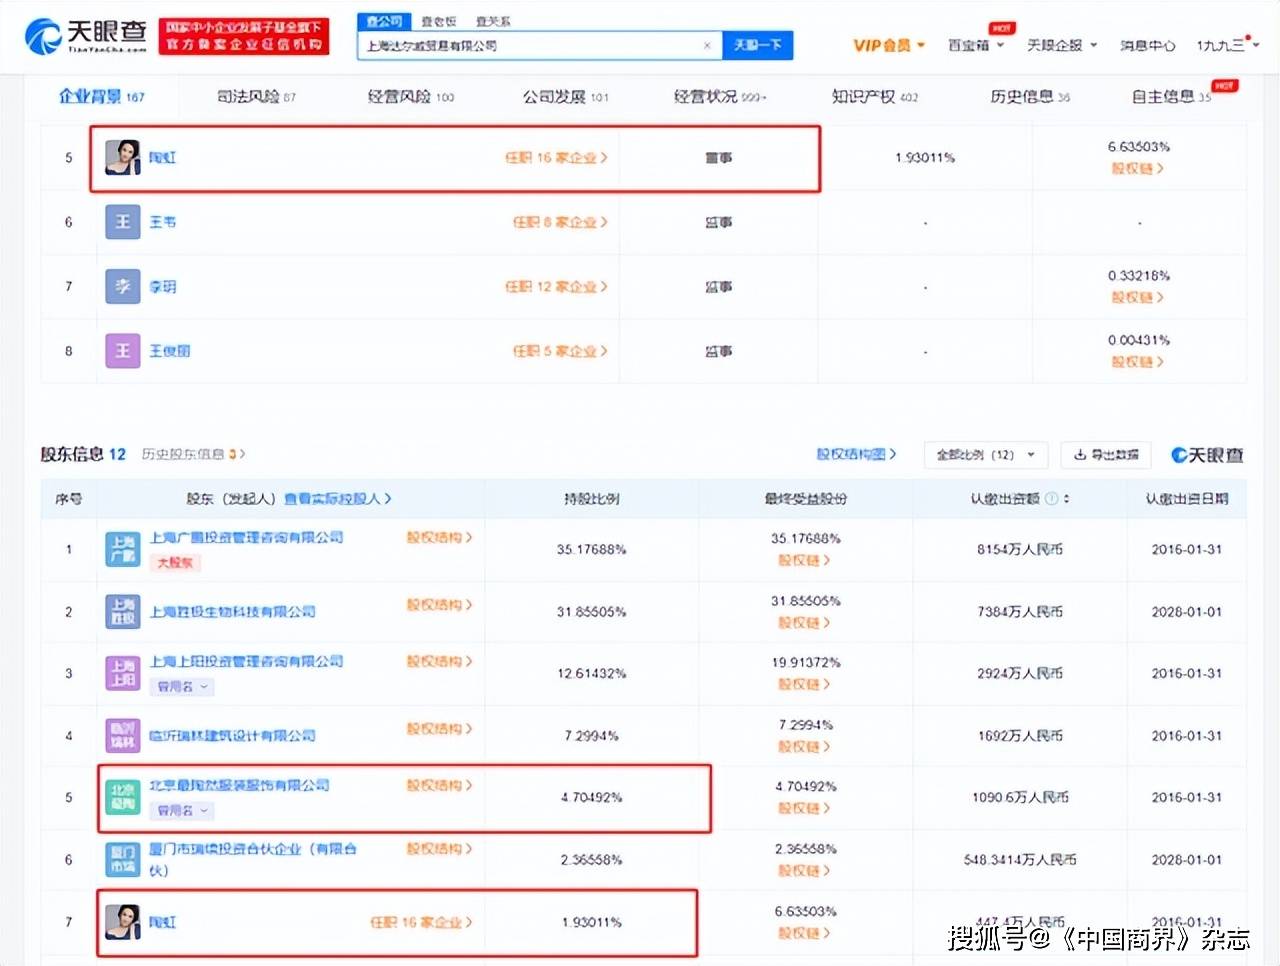Image resolution: width=1280 pixels, height=966 pixels.
Task: Click the download icon in 导出数据
Action: (1080, 455)
